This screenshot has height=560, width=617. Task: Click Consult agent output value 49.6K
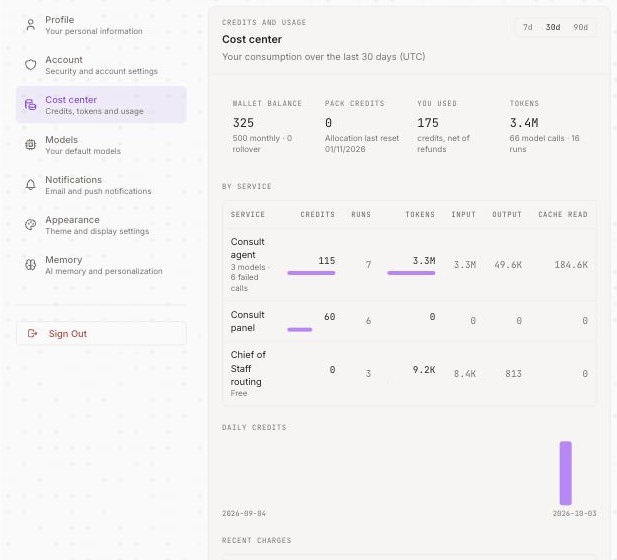click(508, 265)
